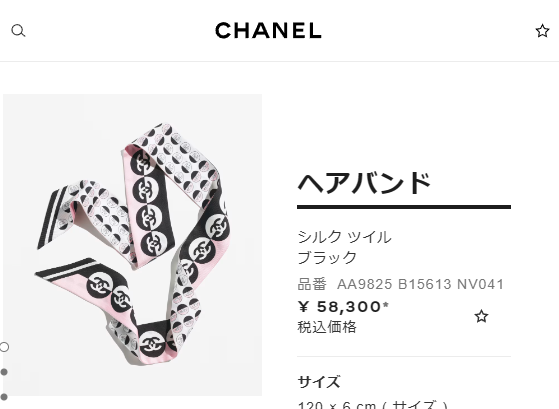The height and width of the screenshot is (409, 559).
Task: Click the ブラック color description
Action: [x=327, y=257]
